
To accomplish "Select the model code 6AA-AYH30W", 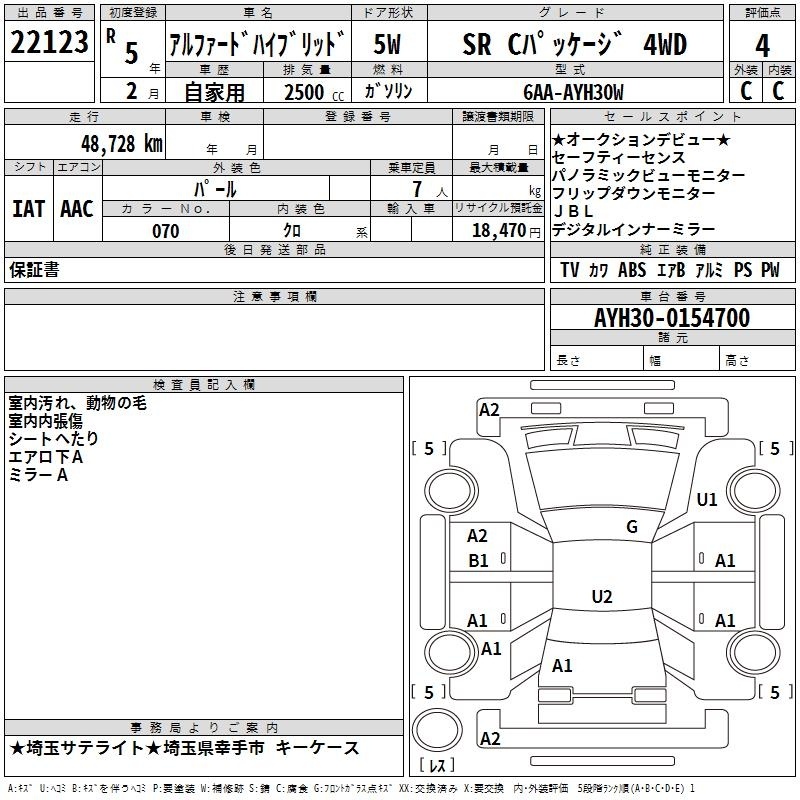I will 574,92.
